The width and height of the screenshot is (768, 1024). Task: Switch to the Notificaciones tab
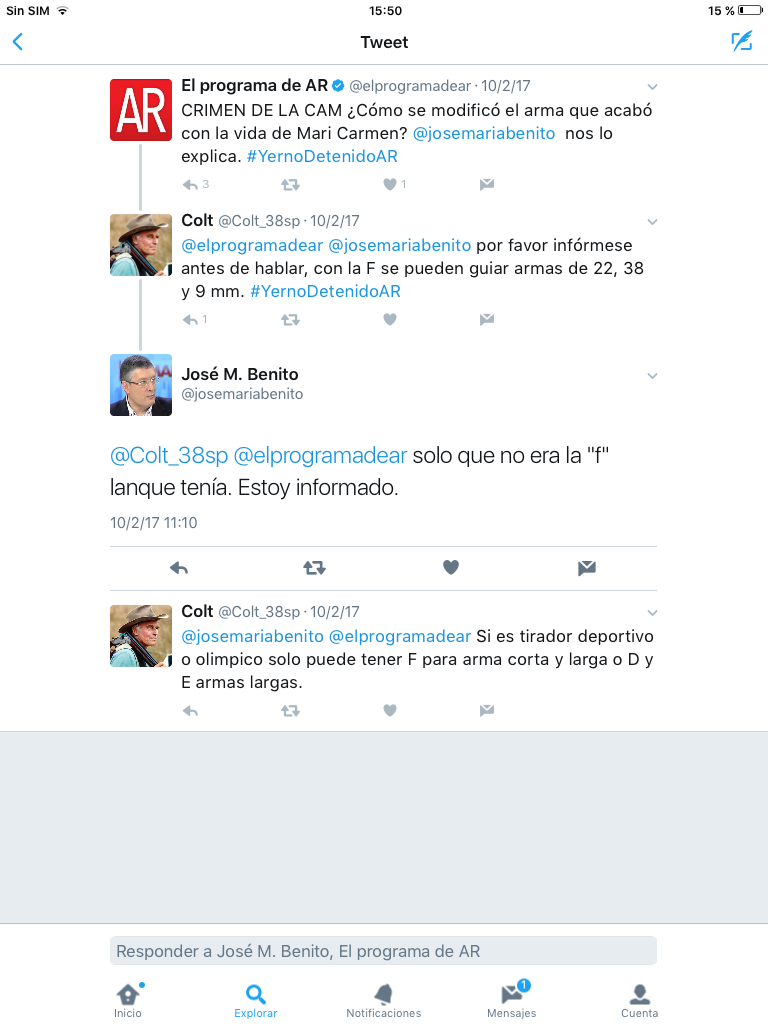[x=383, y=1000]
